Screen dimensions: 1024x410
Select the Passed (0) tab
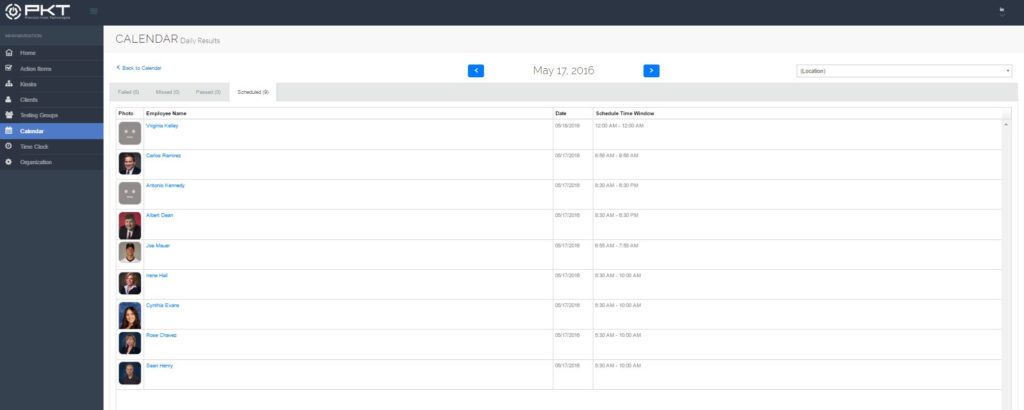(208, 92)
